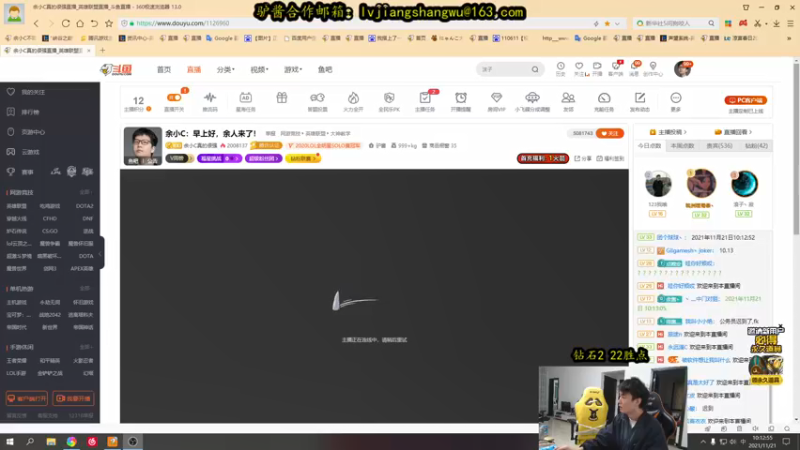The width and height of the screenshot is (800, 450).
Task: Open the gift box tool
Action: 282,97
